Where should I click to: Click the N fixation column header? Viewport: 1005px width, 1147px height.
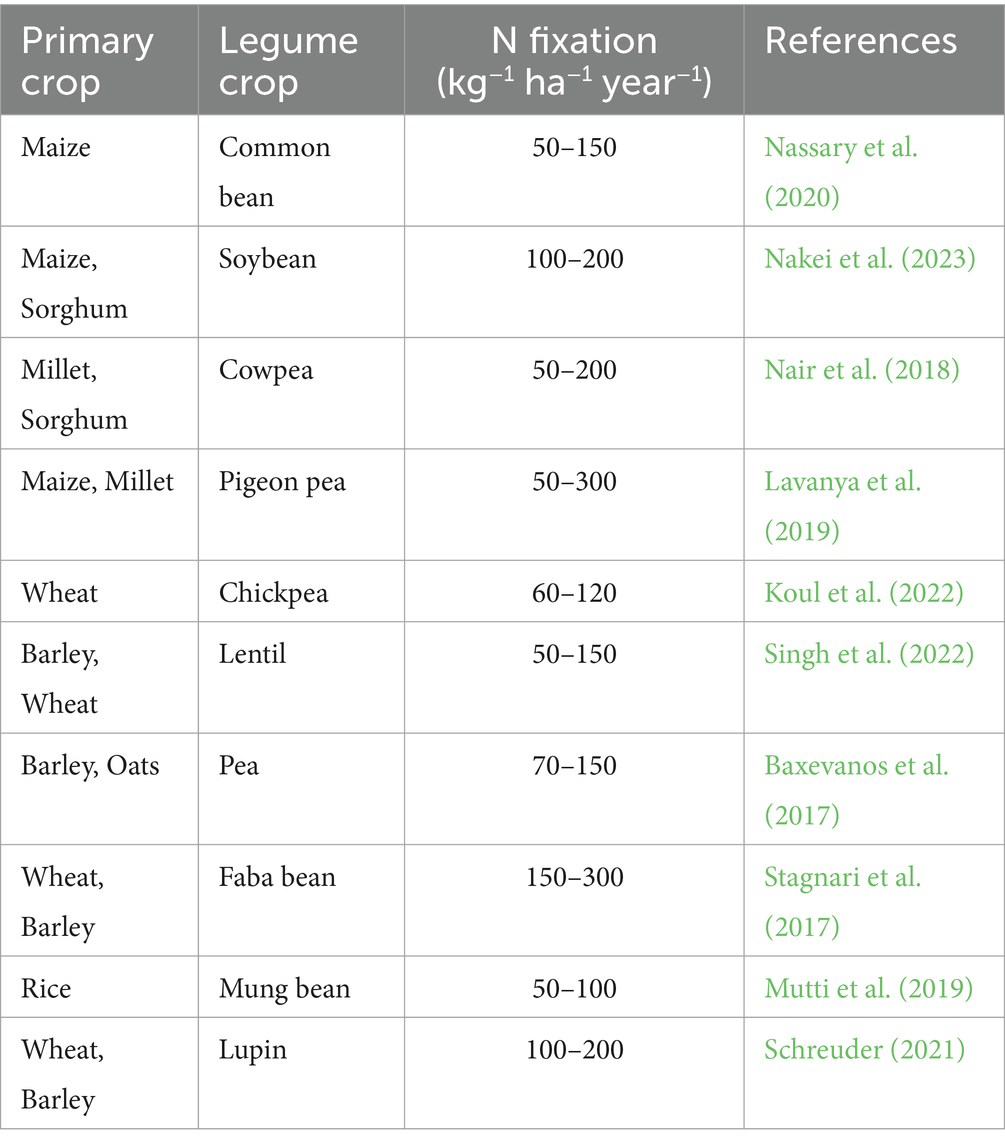574,60
